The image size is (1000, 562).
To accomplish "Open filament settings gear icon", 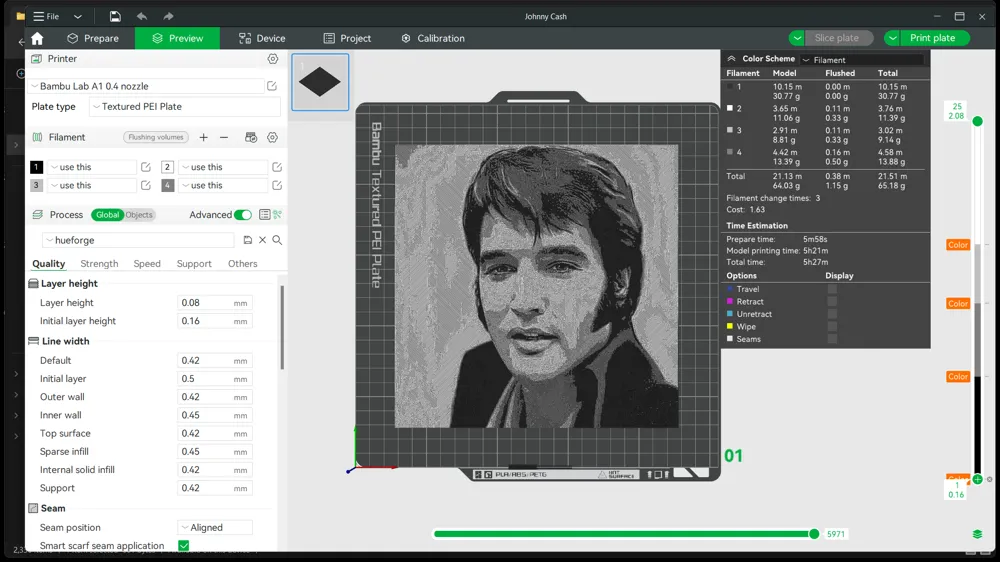I will click(x=272, y=137).
